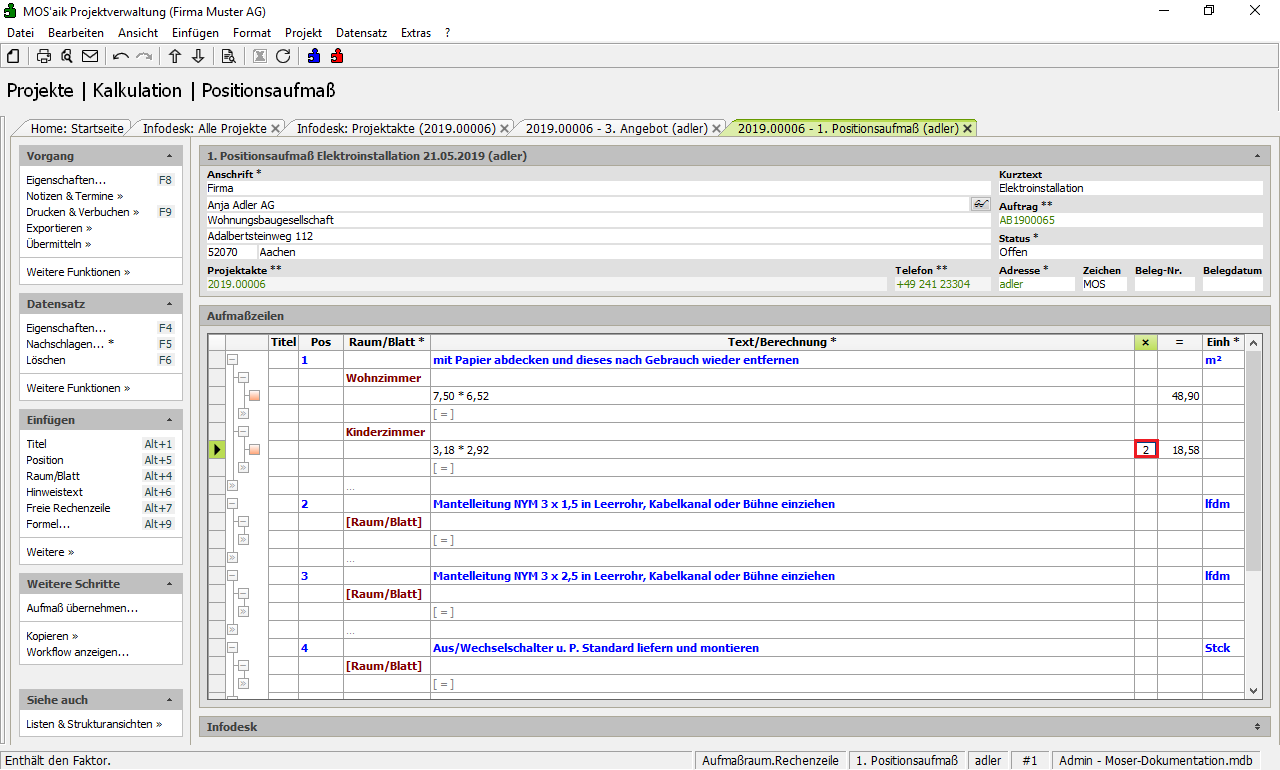Click the envelope email icon
Image resolution: width=1280 pixels, height=770 pixels.
point(90,56)
